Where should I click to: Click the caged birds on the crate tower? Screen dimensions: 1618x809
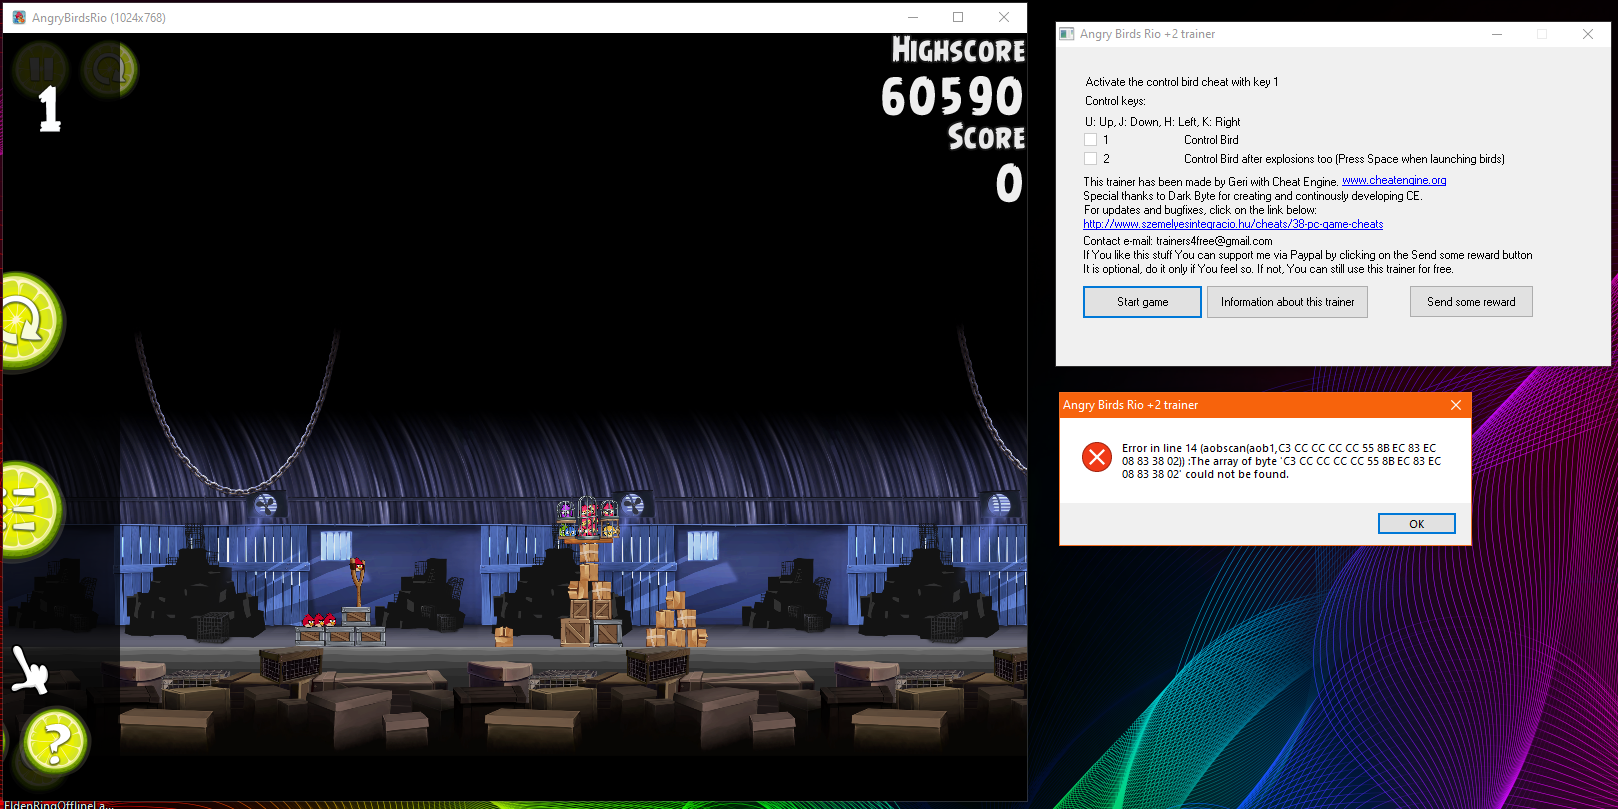point(589,517)
